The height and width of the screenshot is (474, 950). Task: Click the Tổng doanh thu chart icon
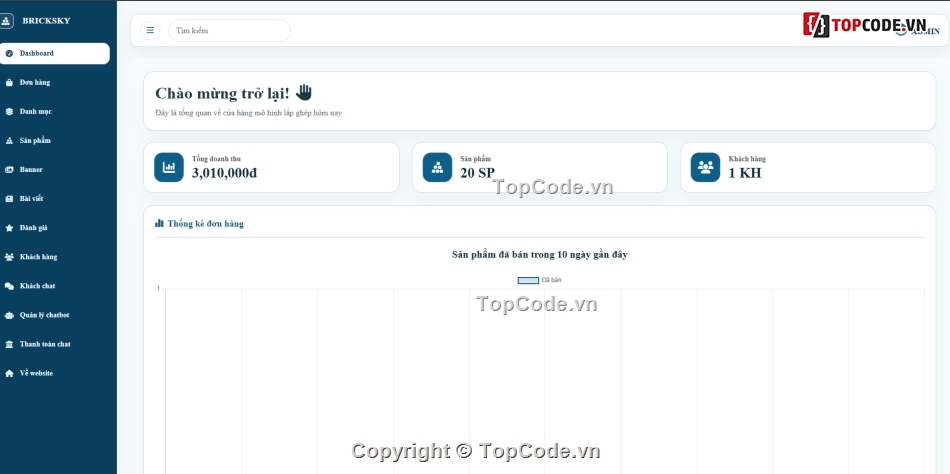coord(169,167)
